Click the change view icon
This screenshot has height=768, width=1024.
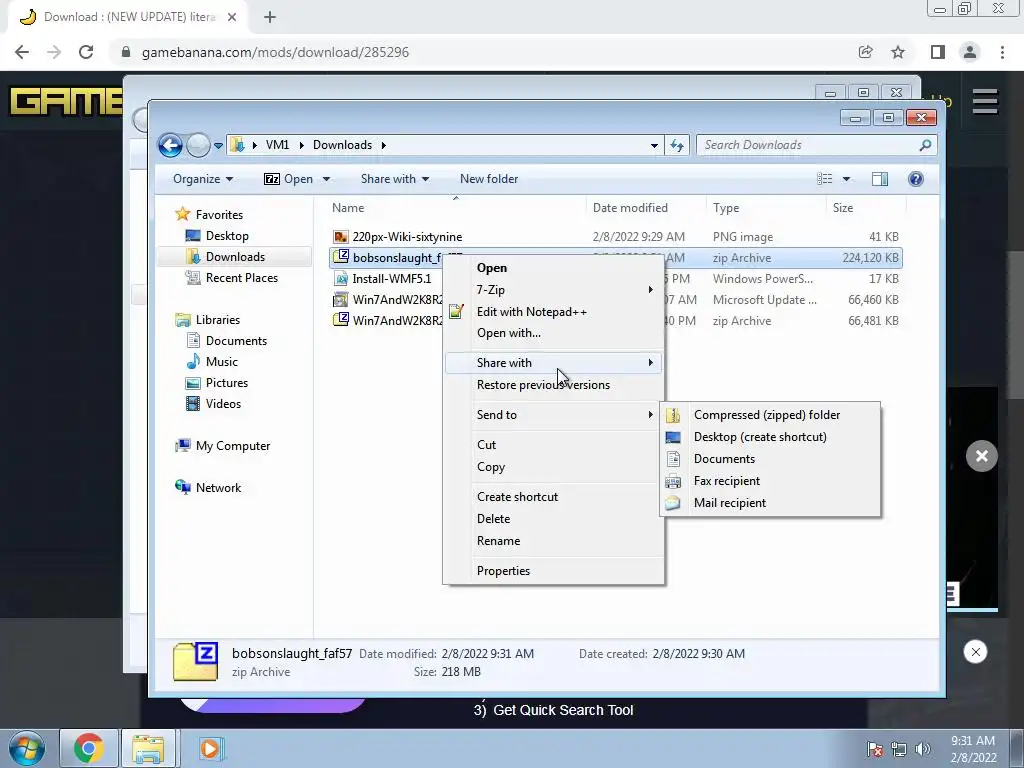(825, 179)
